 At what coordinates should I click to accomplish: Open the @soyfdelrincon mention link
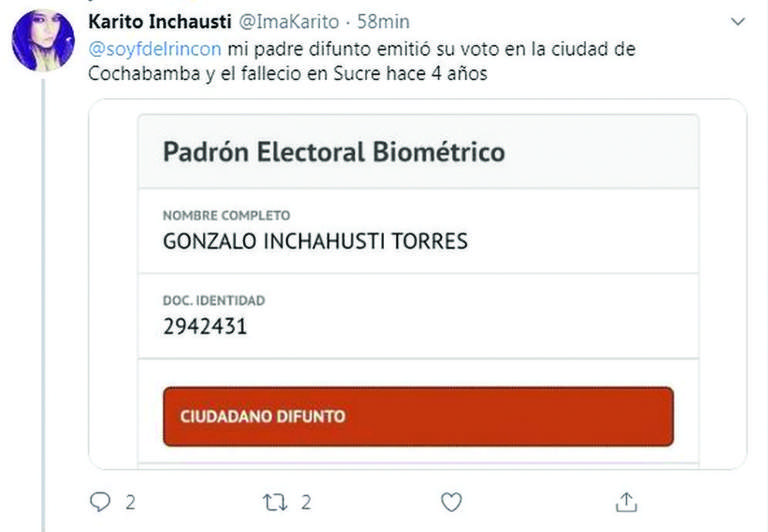click(x=154, y=49)
